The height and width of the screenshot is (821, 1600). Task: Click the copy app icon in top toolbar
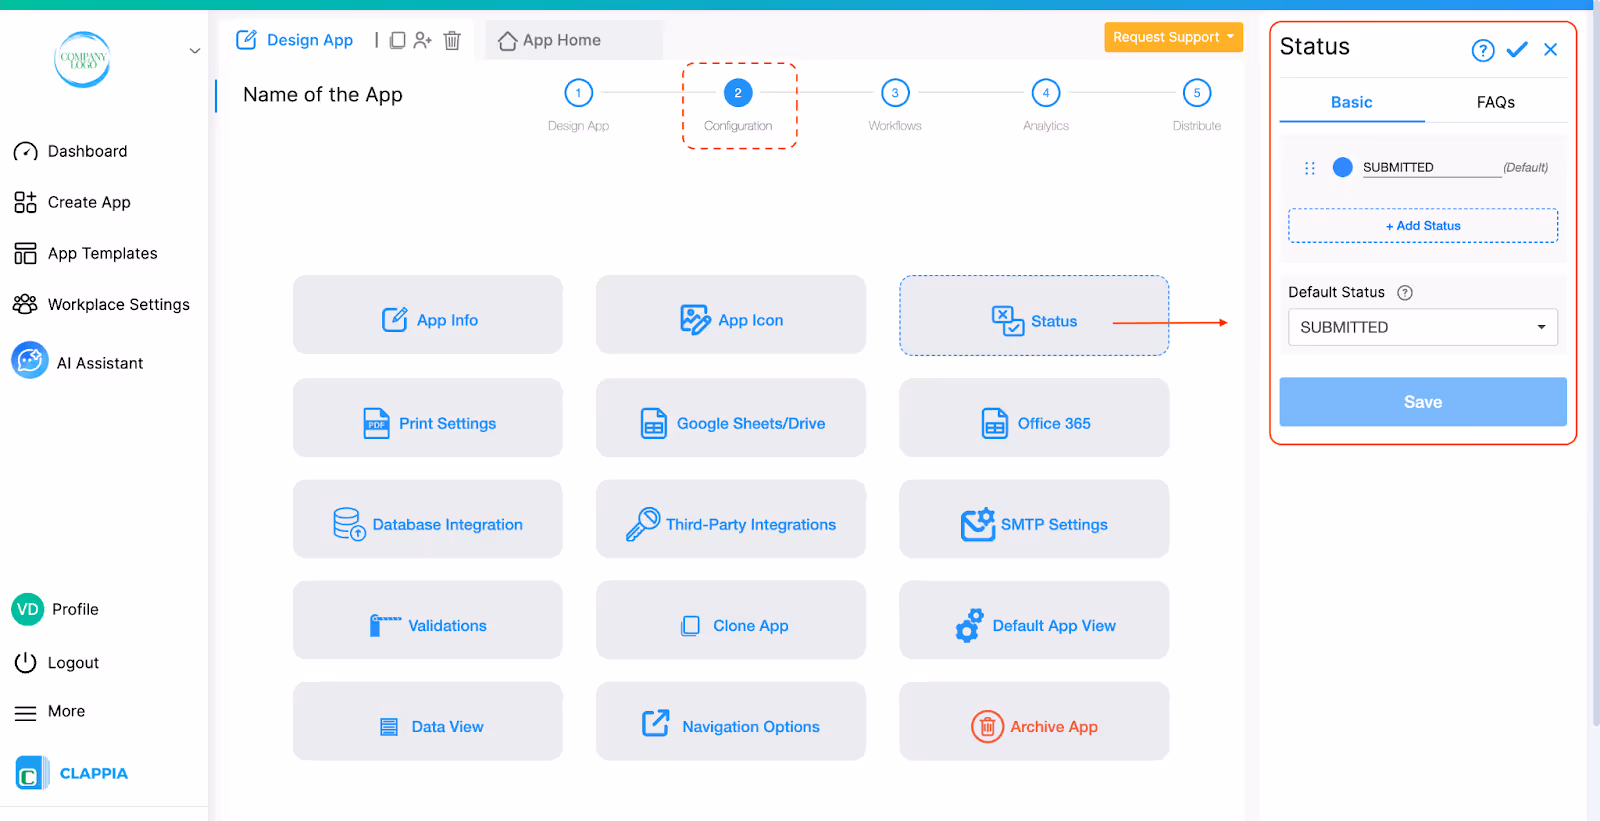(397, 40)
